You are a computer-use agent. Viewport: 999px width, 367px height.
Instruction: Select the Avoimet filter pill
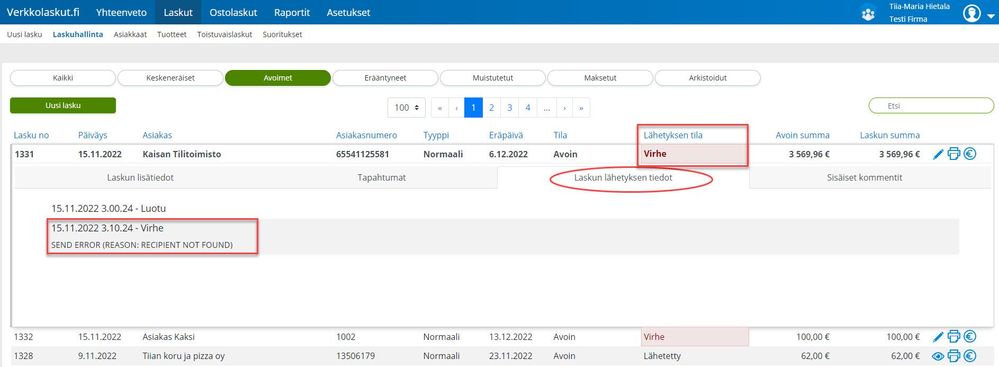pos(278,78)
